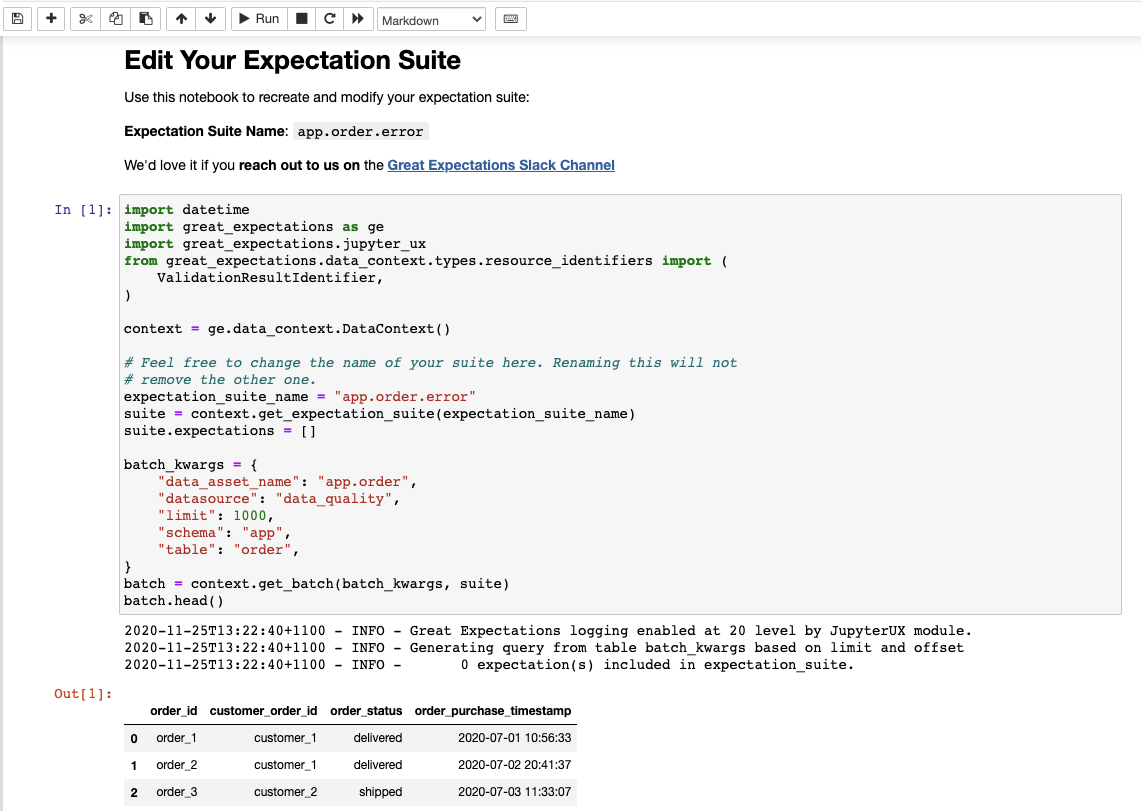Open Great Expectations Slack Channel link

click(x=501, y=165)
